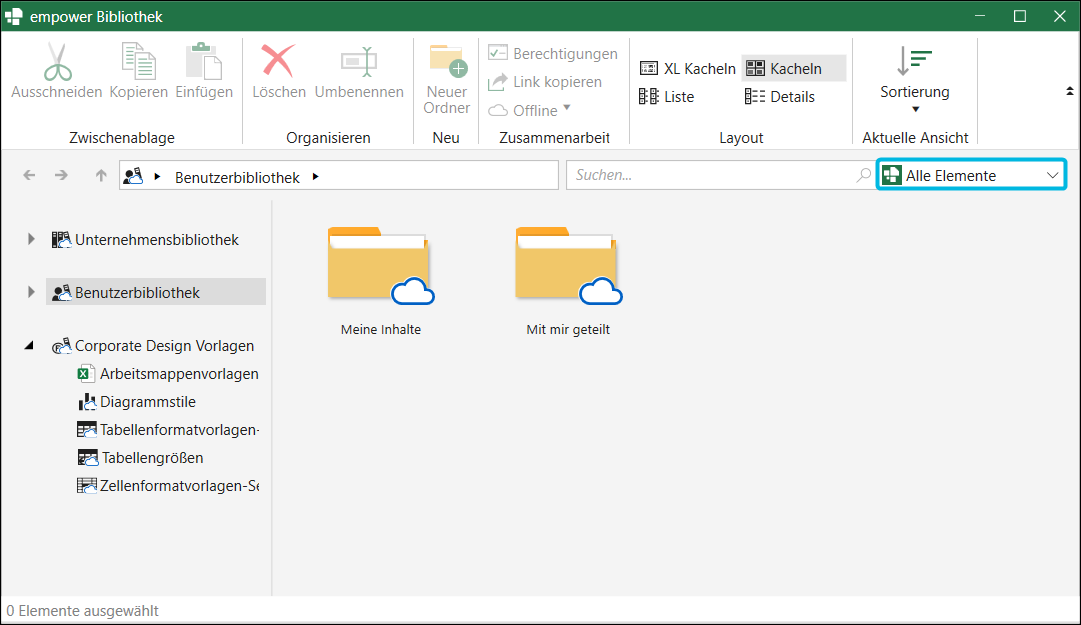Viewport: 1081px width, 625px height.
Task: Open the Alle Elemente filter dropdown
Action: (x=971, y=175)
